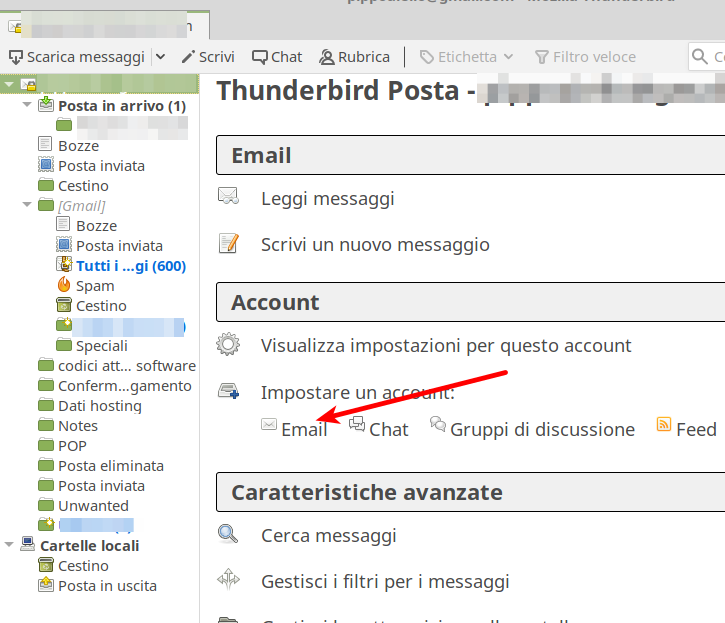Open the Etichetta tag dropdown
725x623 pixels.
(x=467, y=57)
